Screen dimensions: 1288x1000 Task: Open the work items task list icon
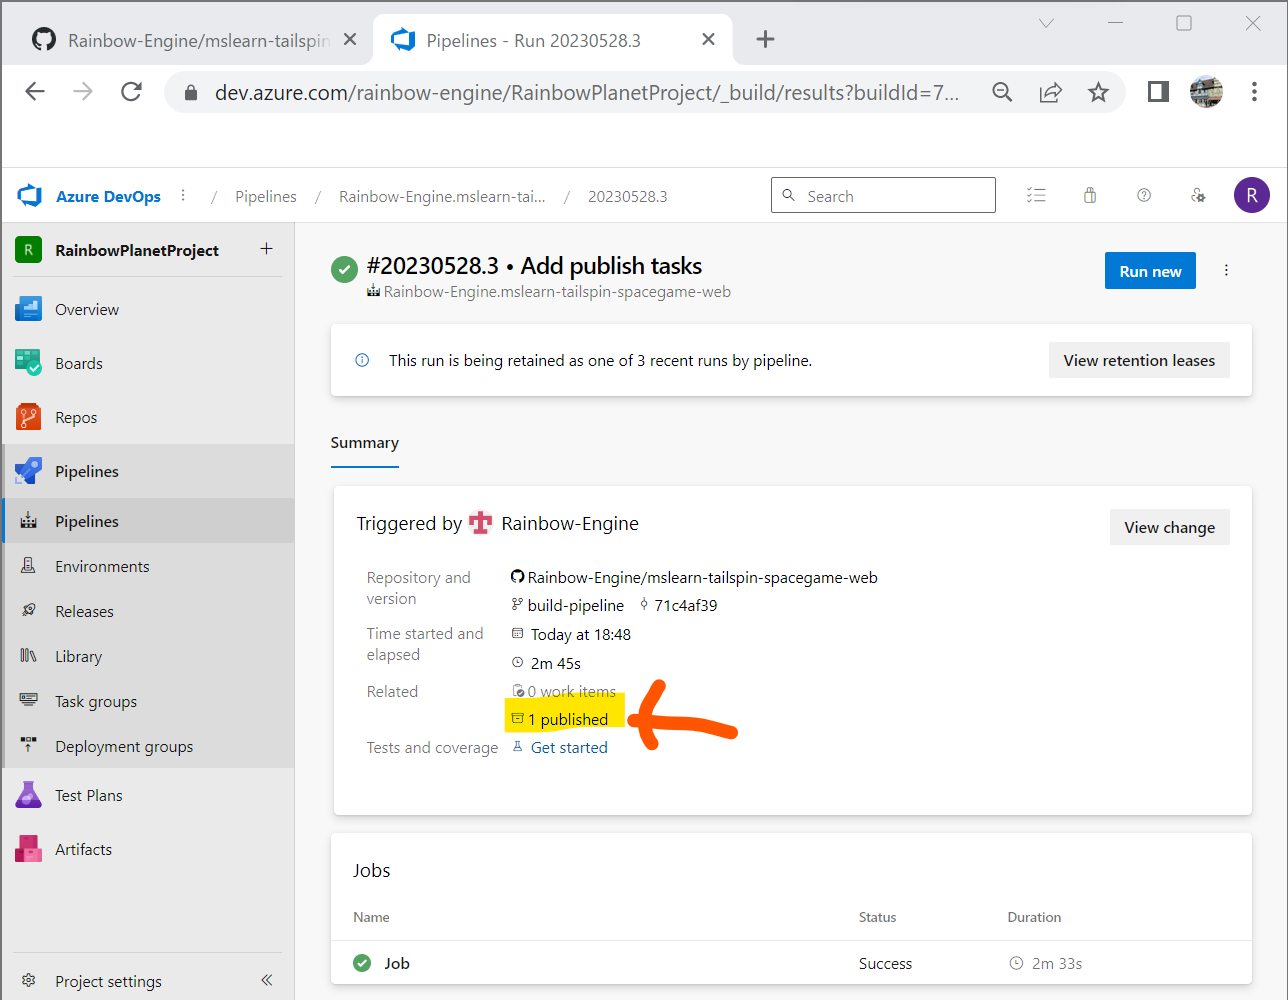point(1036,196)
